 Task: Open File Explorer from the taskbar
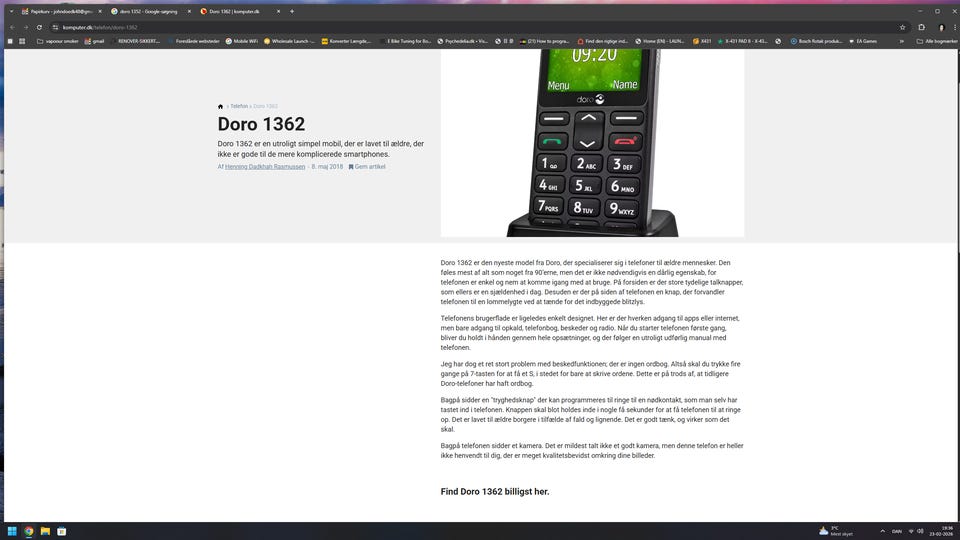pyautogui.click(x=45, y=531)
